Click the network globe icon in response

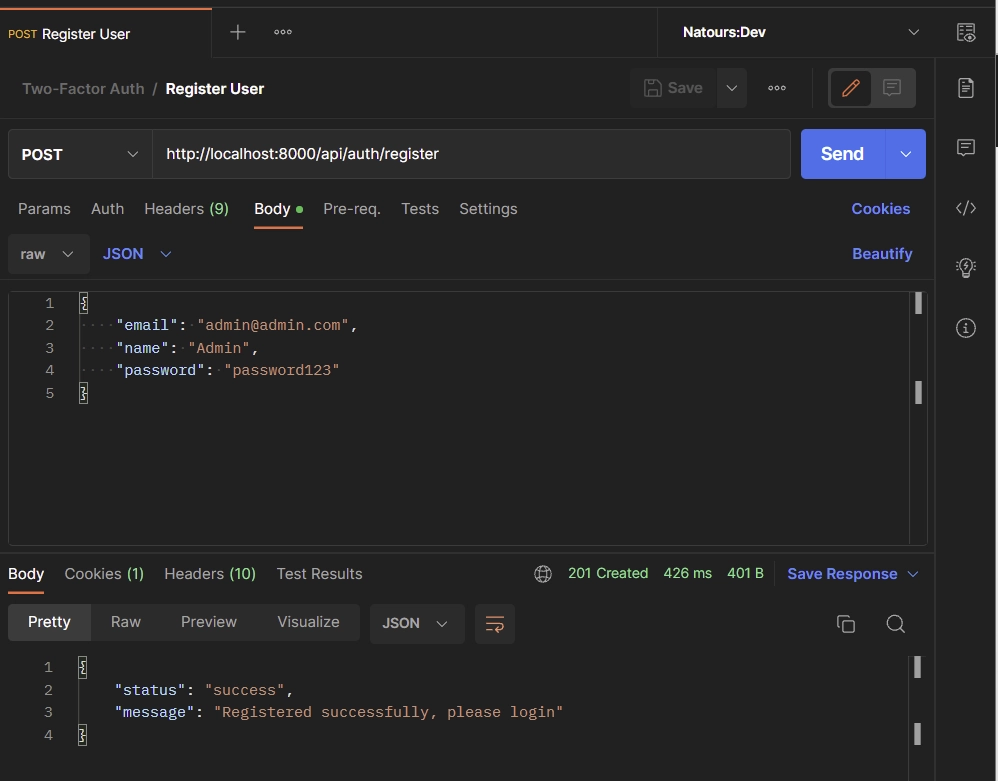542,573
